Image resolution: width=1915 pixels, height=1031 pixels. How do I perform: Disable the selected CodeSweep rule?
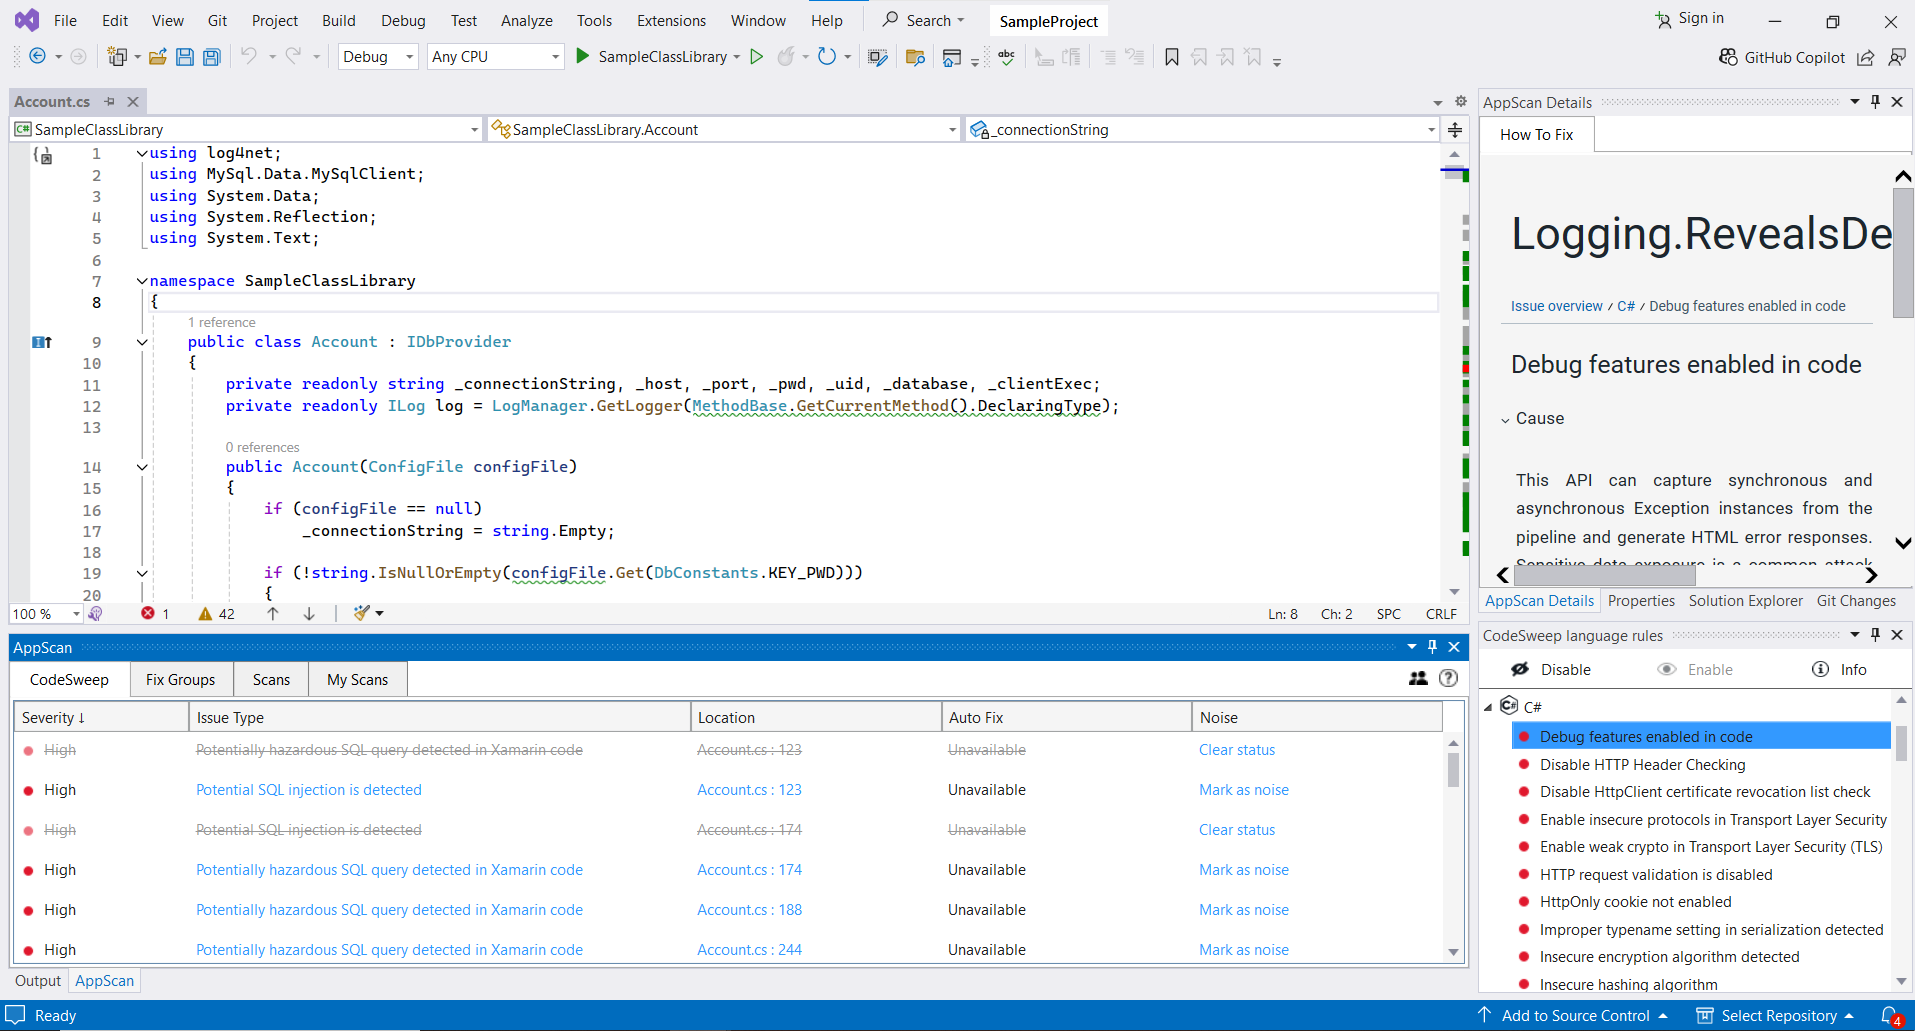click(1551, 669)
